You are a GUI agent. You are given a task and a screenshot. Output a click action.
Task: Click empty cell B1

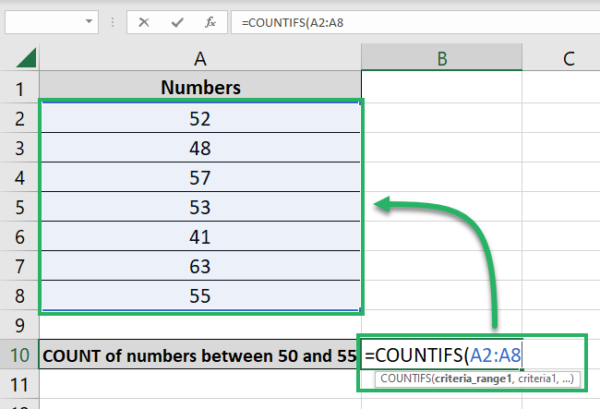442,87
